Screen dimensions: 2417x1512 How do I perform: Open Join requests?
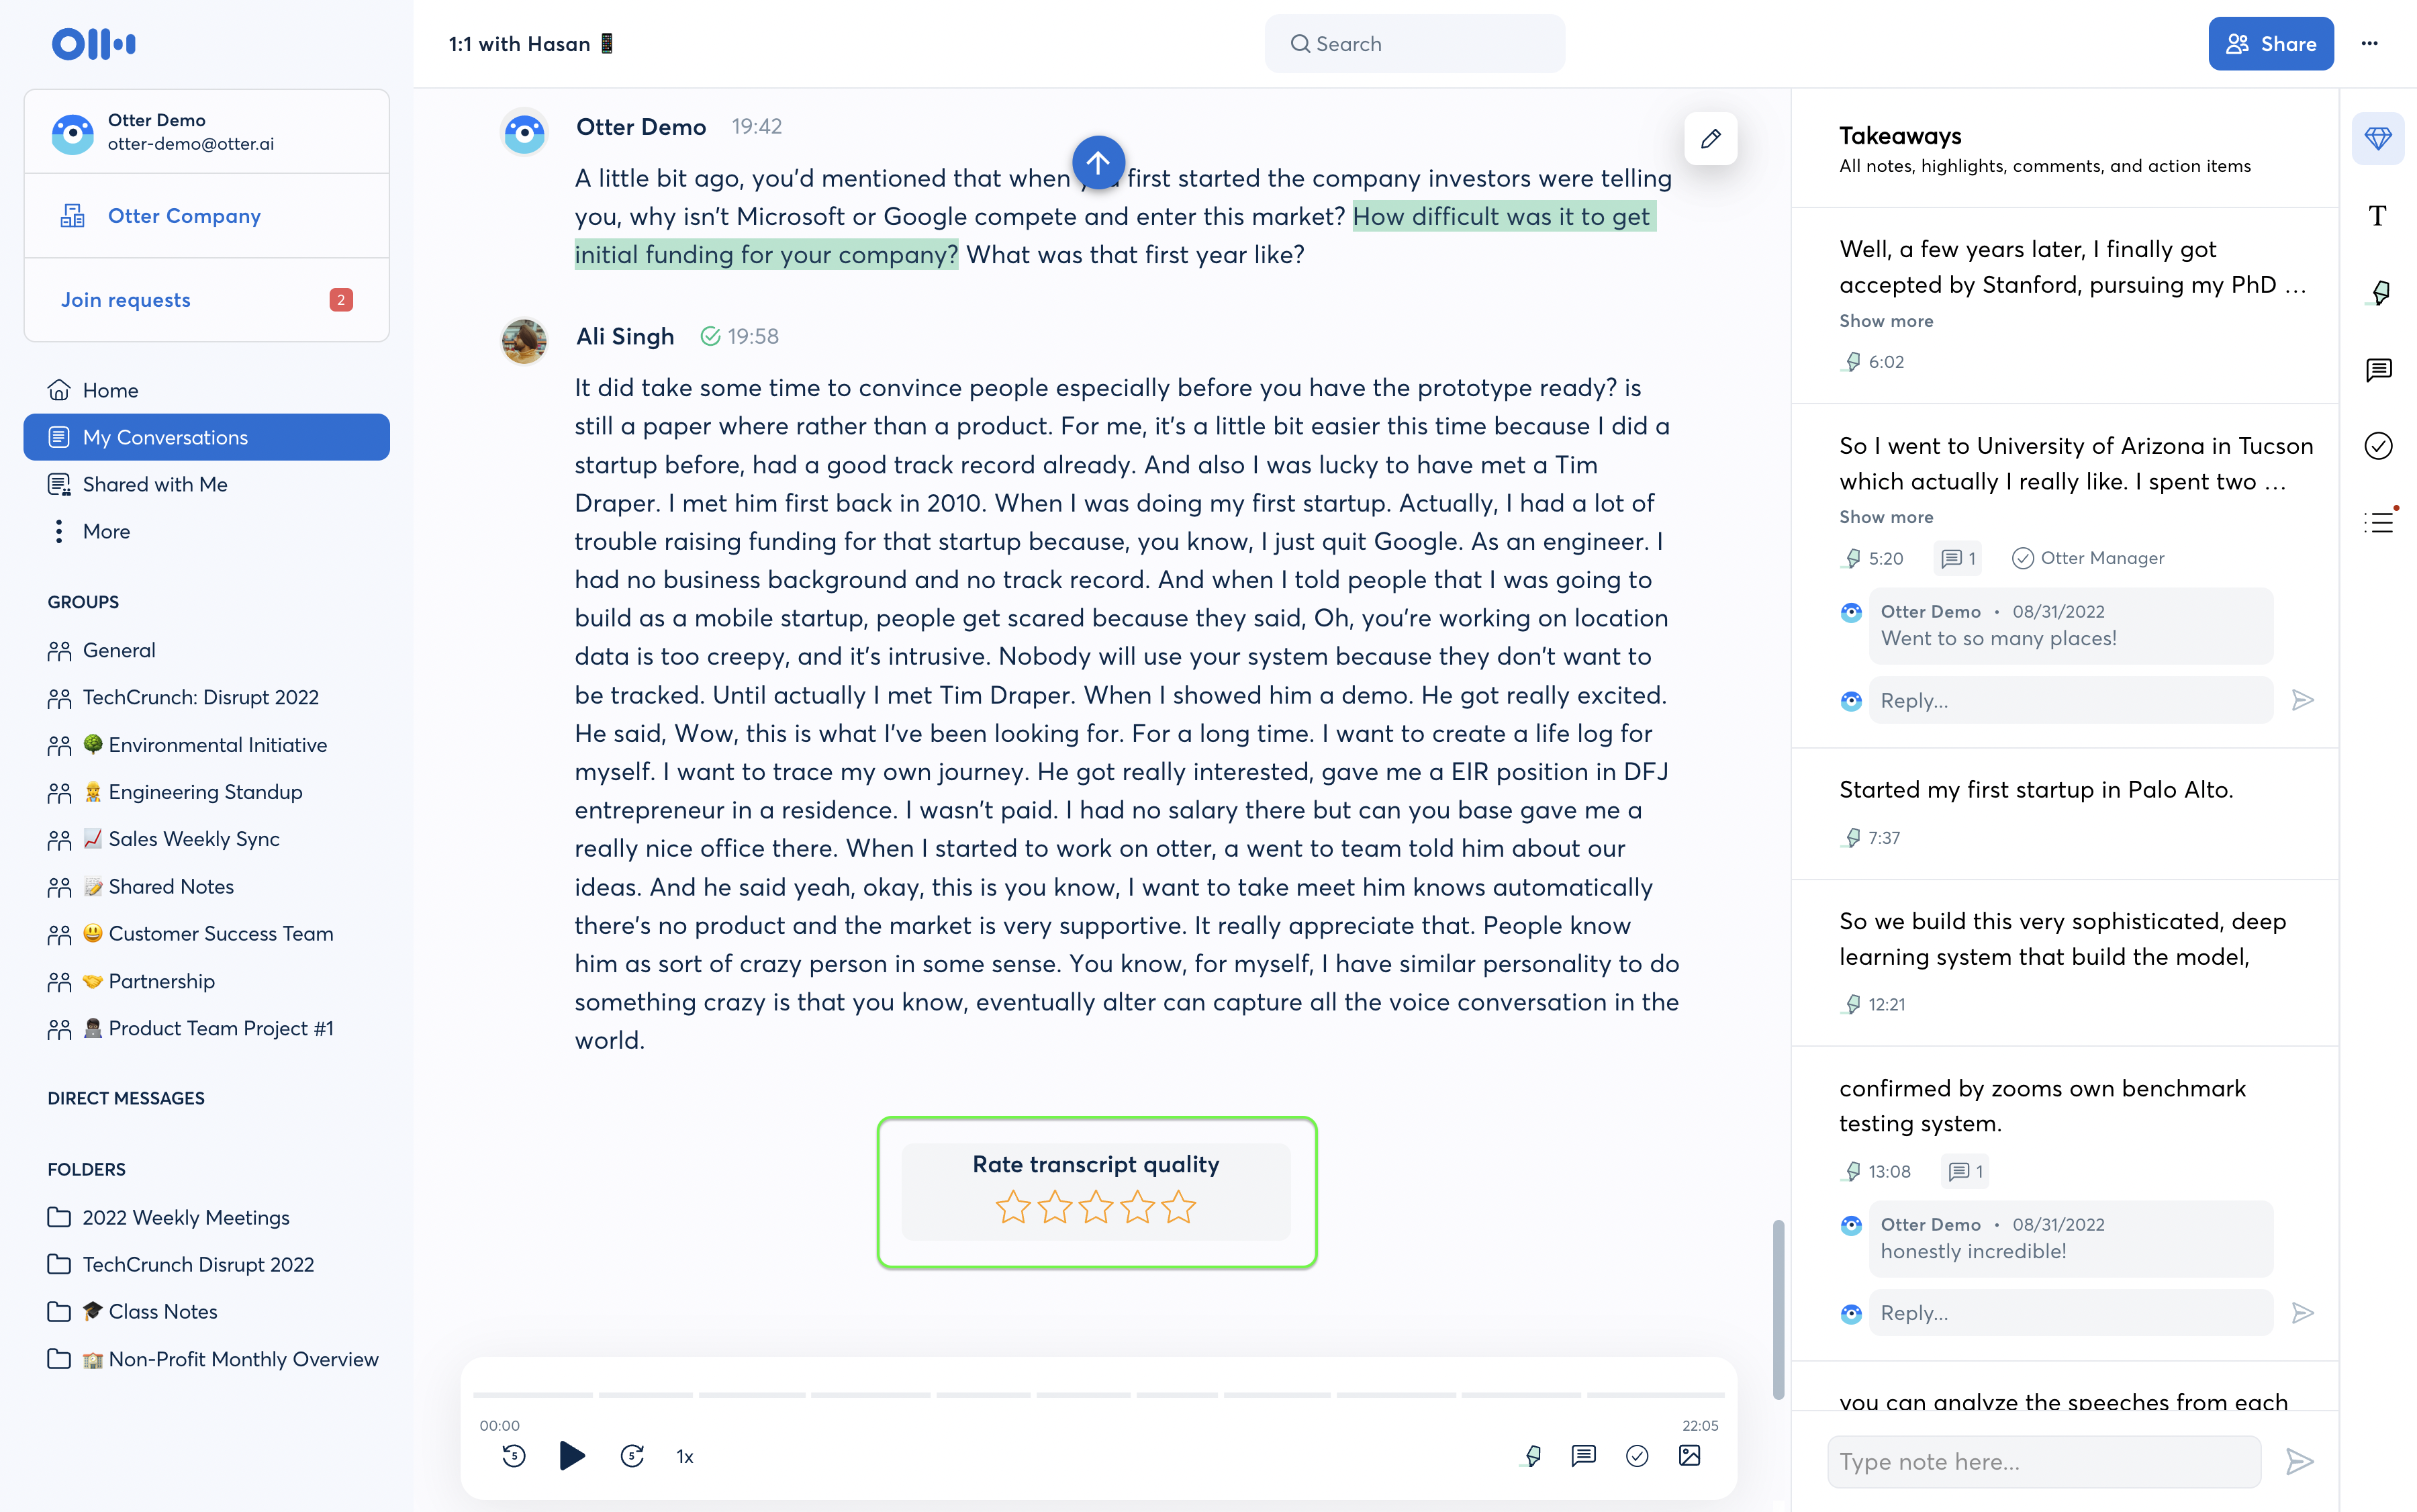[206, 300]
